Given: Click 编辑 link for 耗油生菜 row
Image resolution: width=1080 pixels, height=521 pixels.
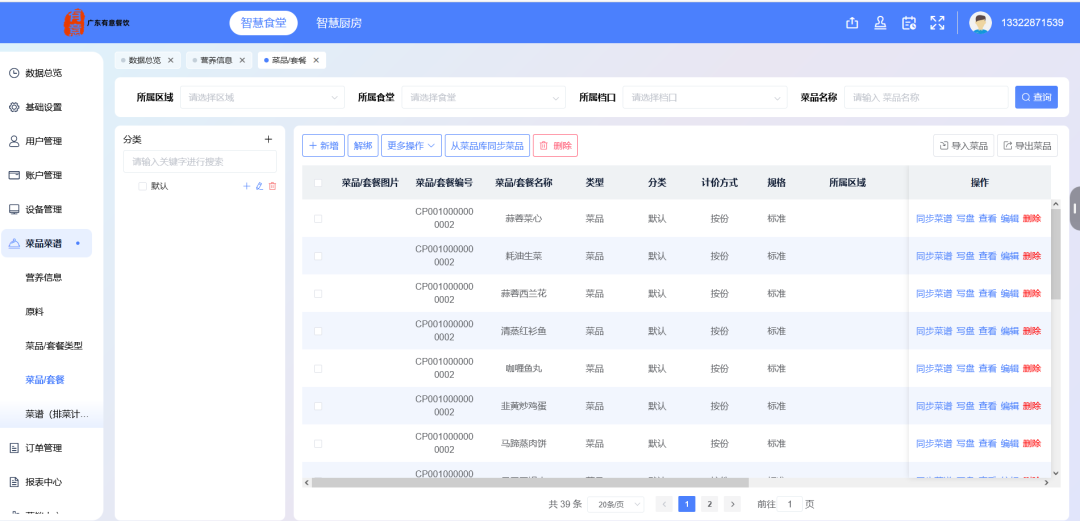Looking at the screenshot, I should 1009,256.
